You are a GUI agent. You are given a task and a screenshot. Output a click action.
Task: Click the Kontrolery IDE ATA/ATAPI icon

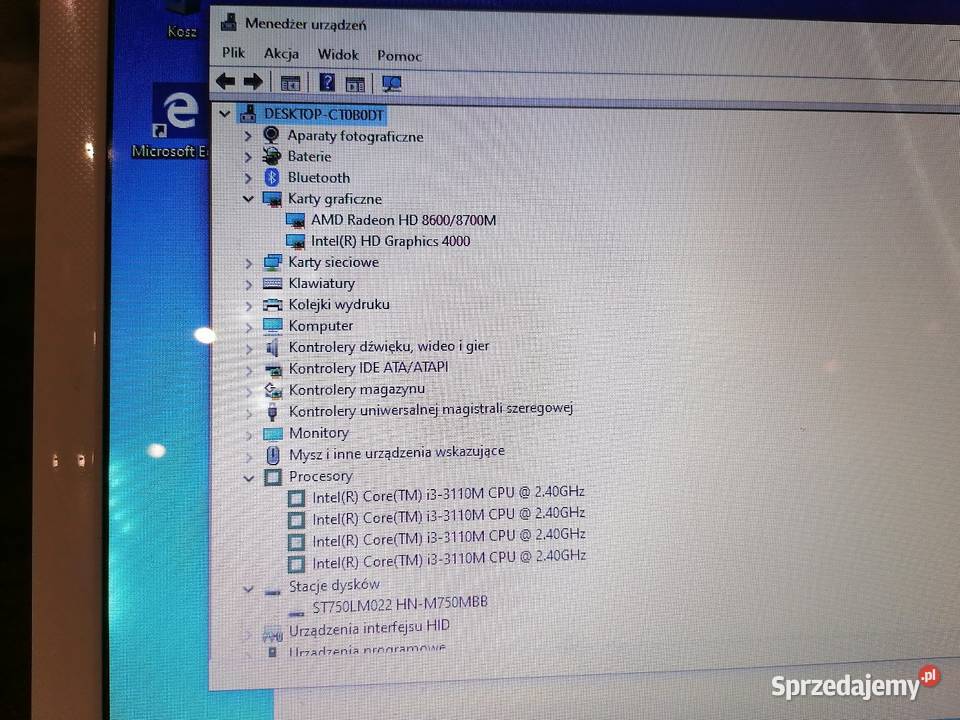coord(272,369)
